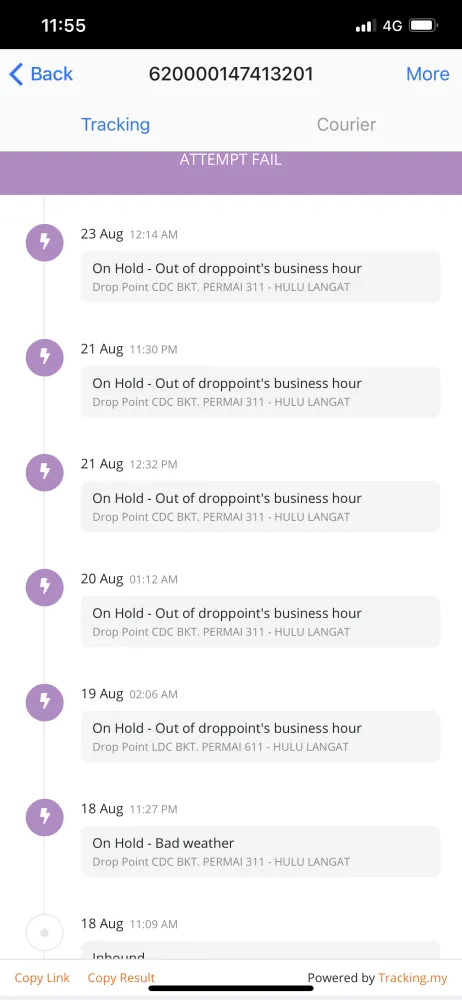Tap lightning icon beside 19 Aug 02:06 AM
462x1000 pixels.
45,702
